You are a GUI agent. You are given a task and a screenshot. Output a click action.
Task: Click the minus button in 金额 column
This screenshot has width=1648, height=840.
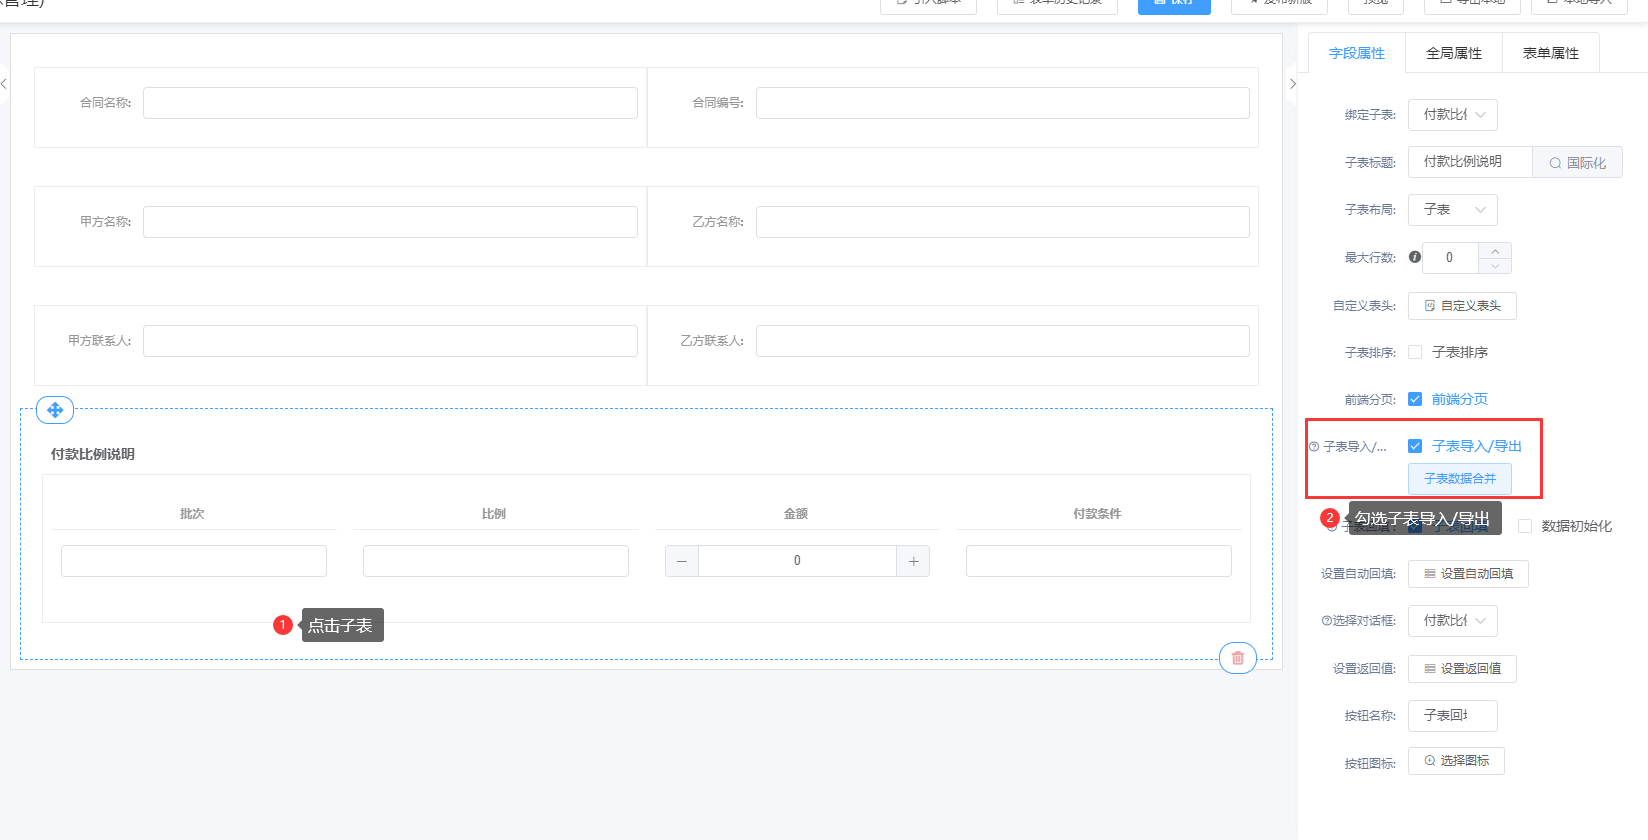point(682,561)
